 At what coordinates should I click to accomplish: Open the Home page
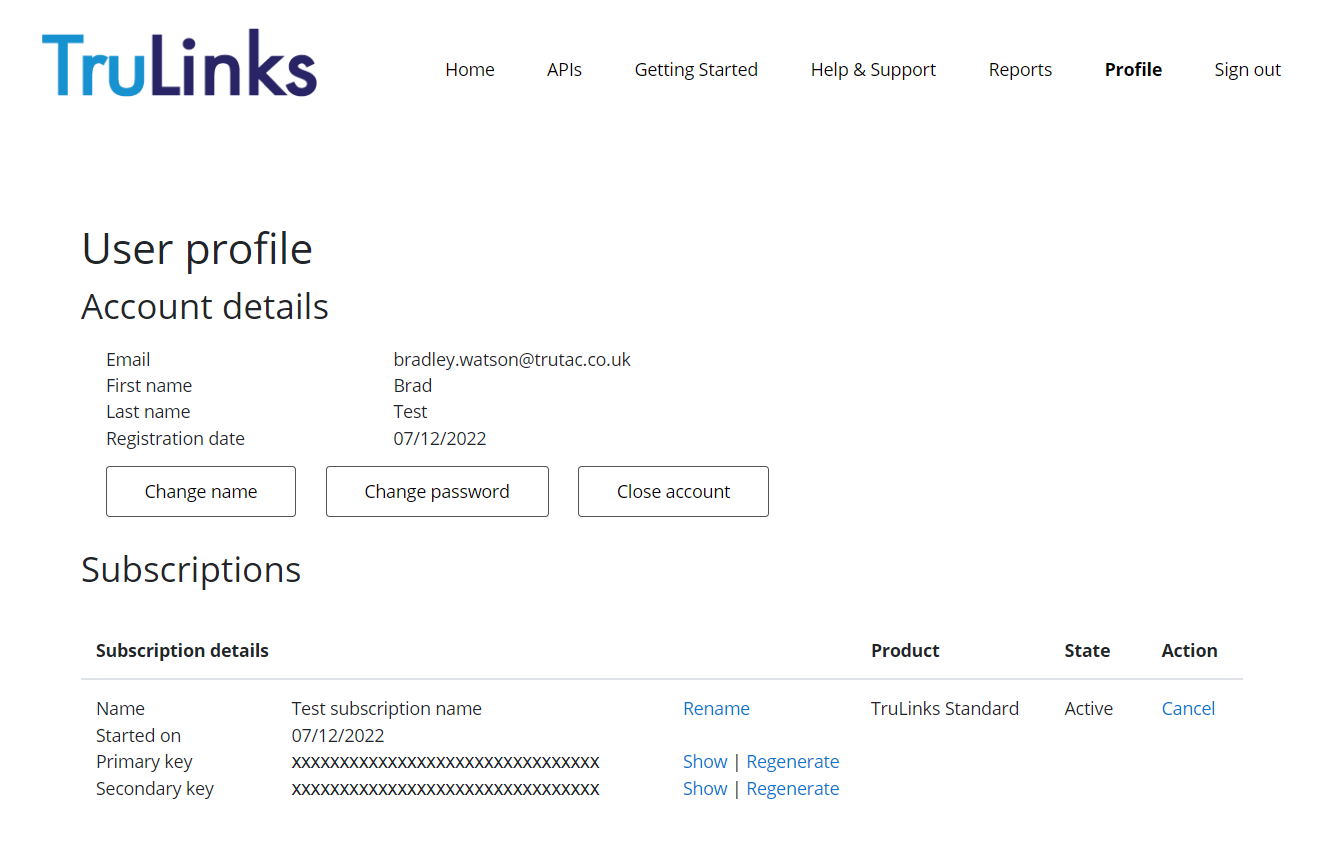point(470,70)
